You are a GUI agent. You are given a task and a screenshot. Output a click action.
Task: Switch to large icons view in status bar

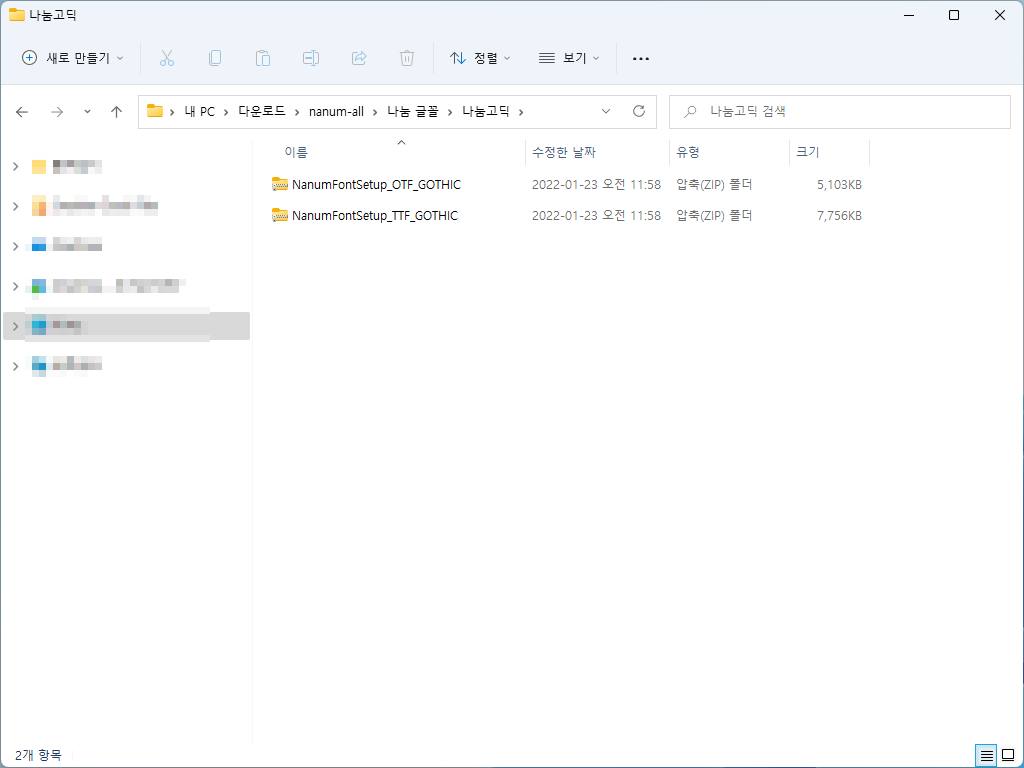point(1008,756)
